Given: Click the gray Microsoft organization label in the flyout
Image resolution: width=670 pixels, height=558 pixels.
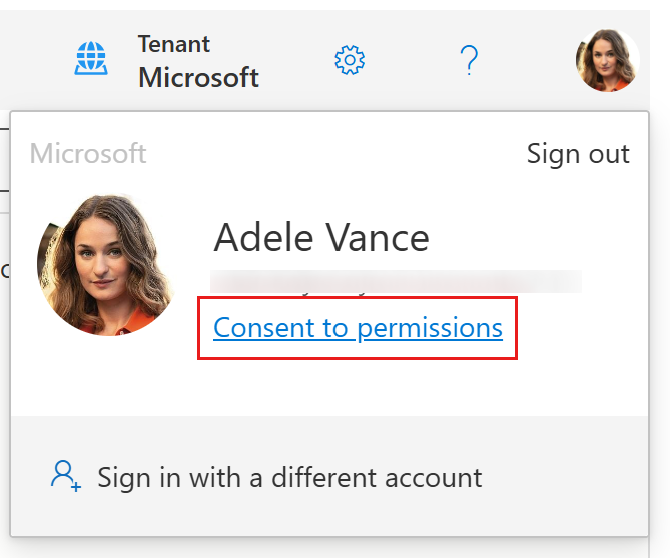Looking at the screenshot, I should [88, 153].
